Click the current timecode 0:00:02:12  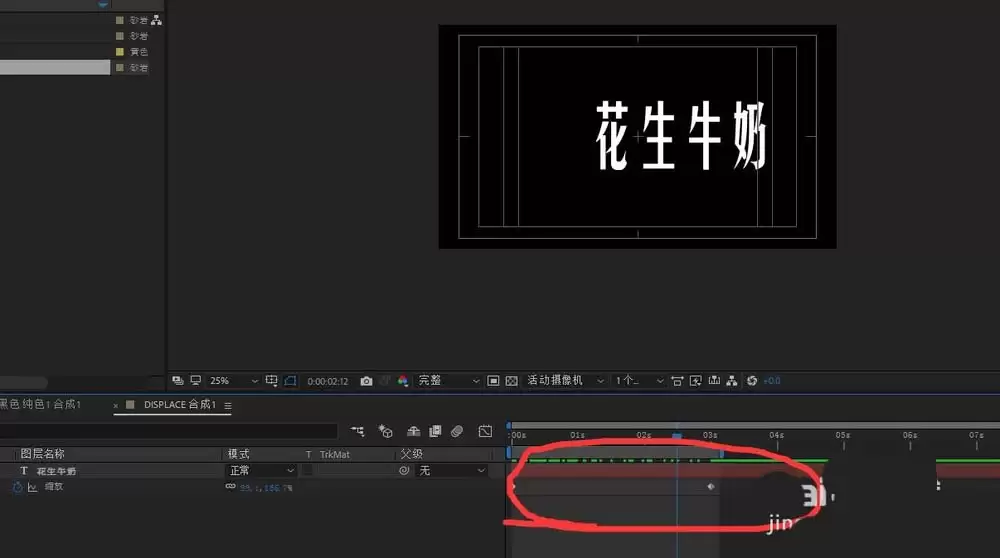tap(328, 381)
